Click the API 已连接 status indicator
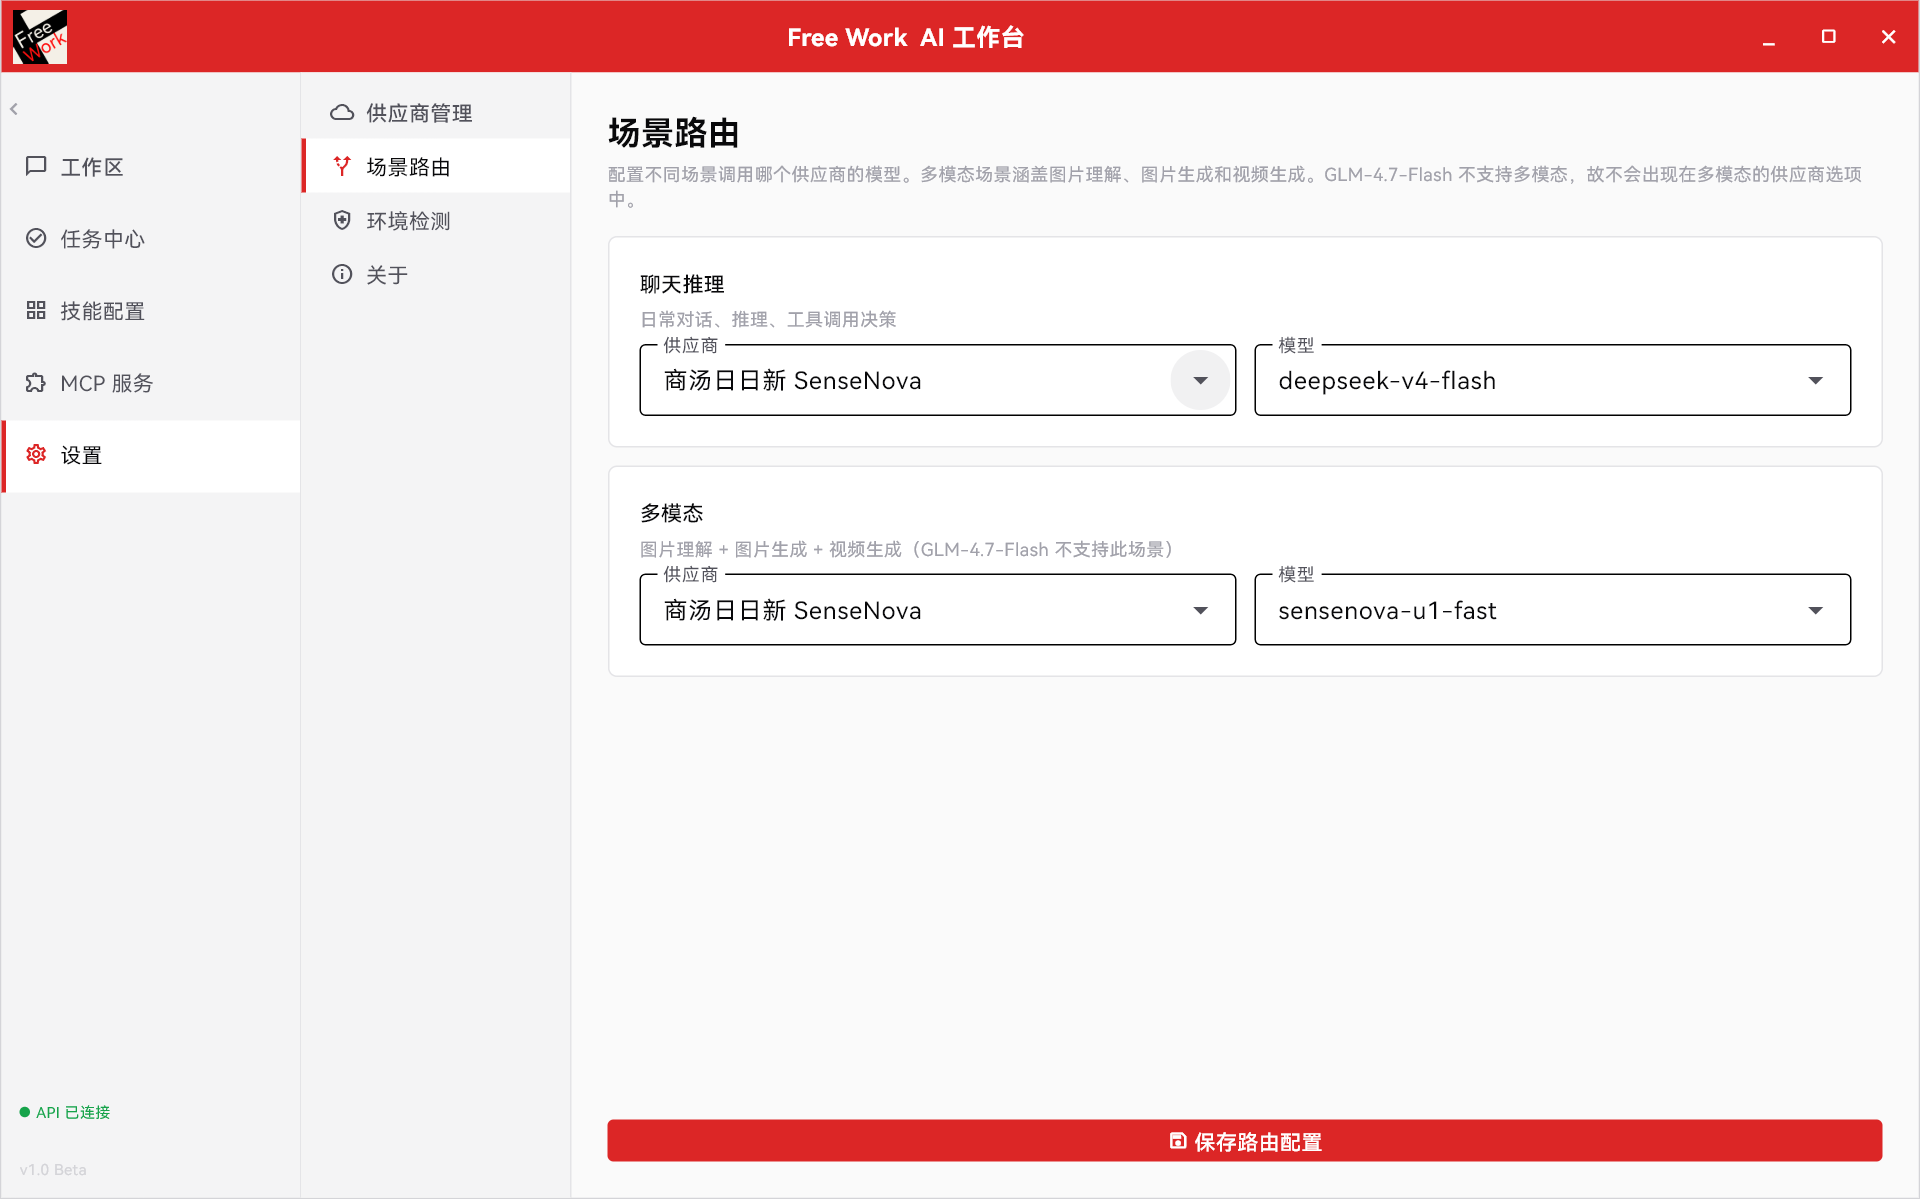The image size is (1920, 1199). pos(65,1112)
